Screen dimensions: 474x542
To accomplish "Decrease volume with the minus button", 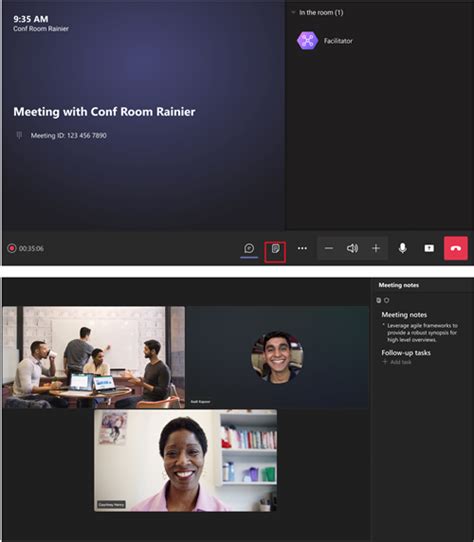I will 329,248.
